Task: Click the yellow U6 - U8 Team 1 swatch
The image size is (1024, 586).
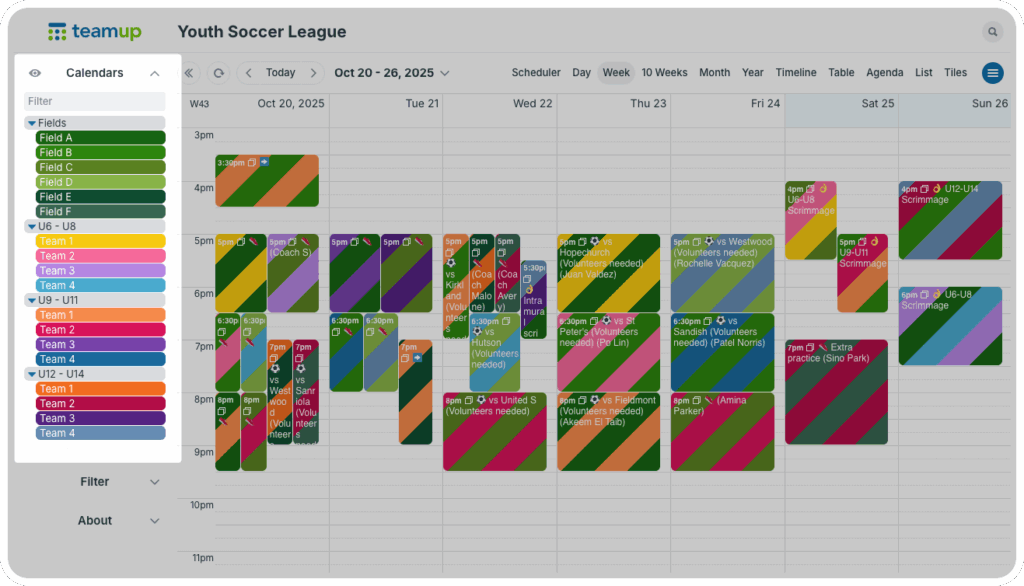Action: (100, 241)
